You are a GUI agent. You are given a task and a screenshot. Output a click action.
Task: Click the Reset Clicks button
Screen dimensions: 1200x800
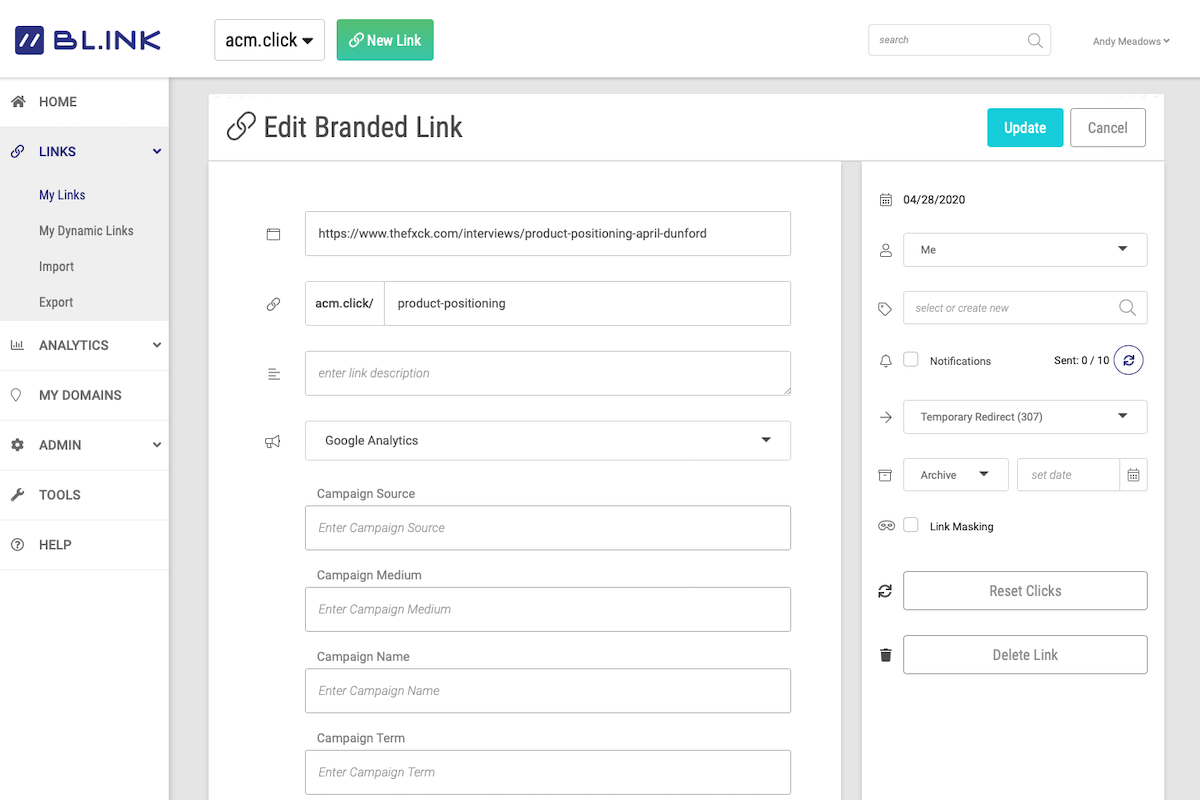1024,591
